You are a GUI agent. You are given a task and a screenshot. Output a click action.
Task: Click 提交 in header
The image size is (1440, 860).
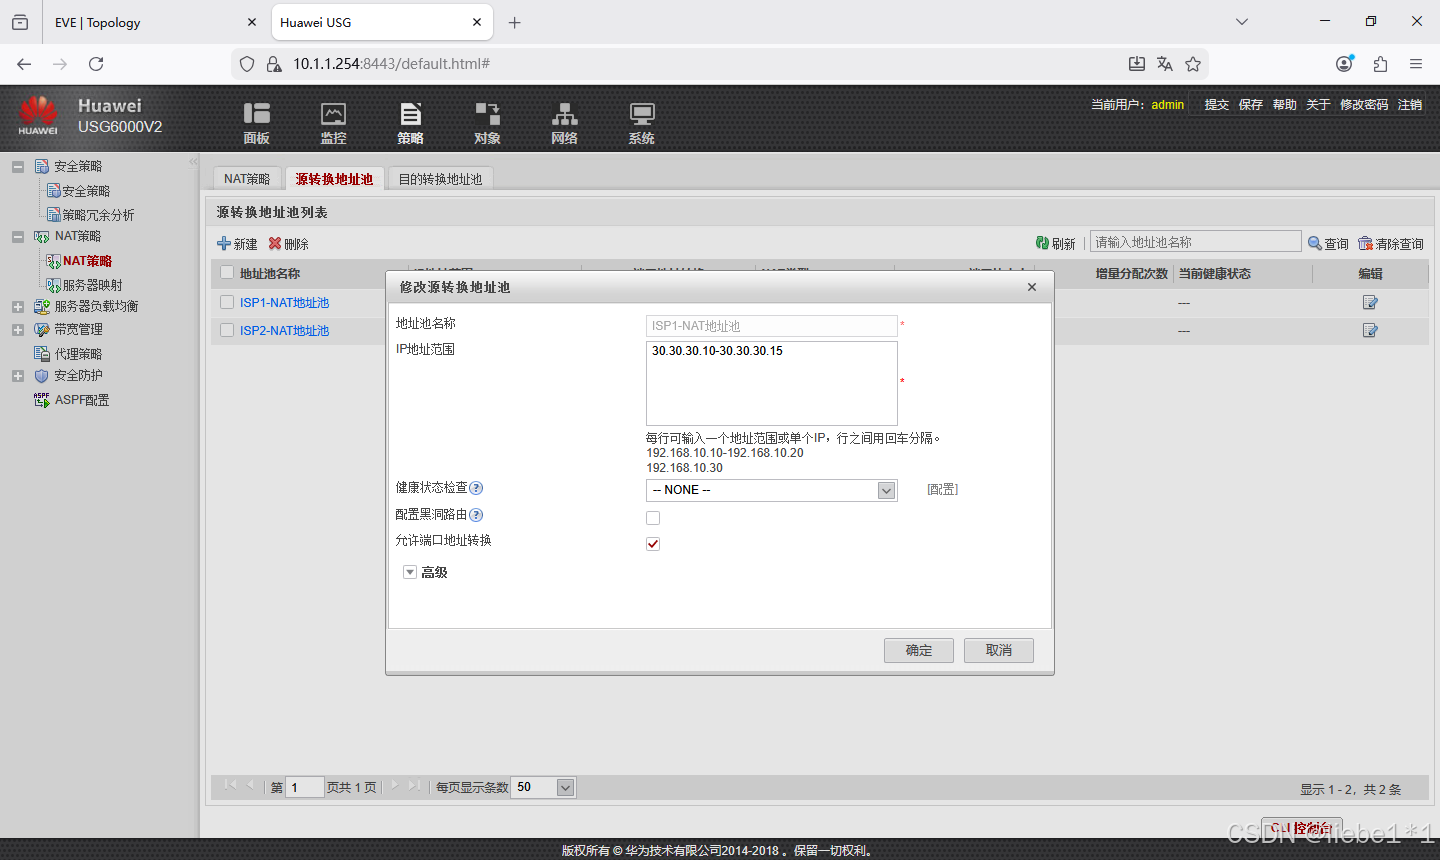[x=1217, y=104]
